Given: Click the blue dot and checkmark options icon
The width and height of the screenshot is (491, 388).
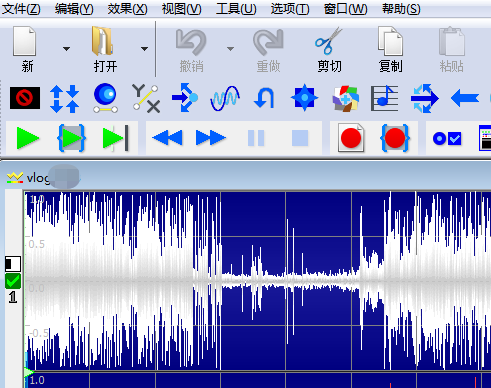Looking at the screenshot, I should coord(447,138).
